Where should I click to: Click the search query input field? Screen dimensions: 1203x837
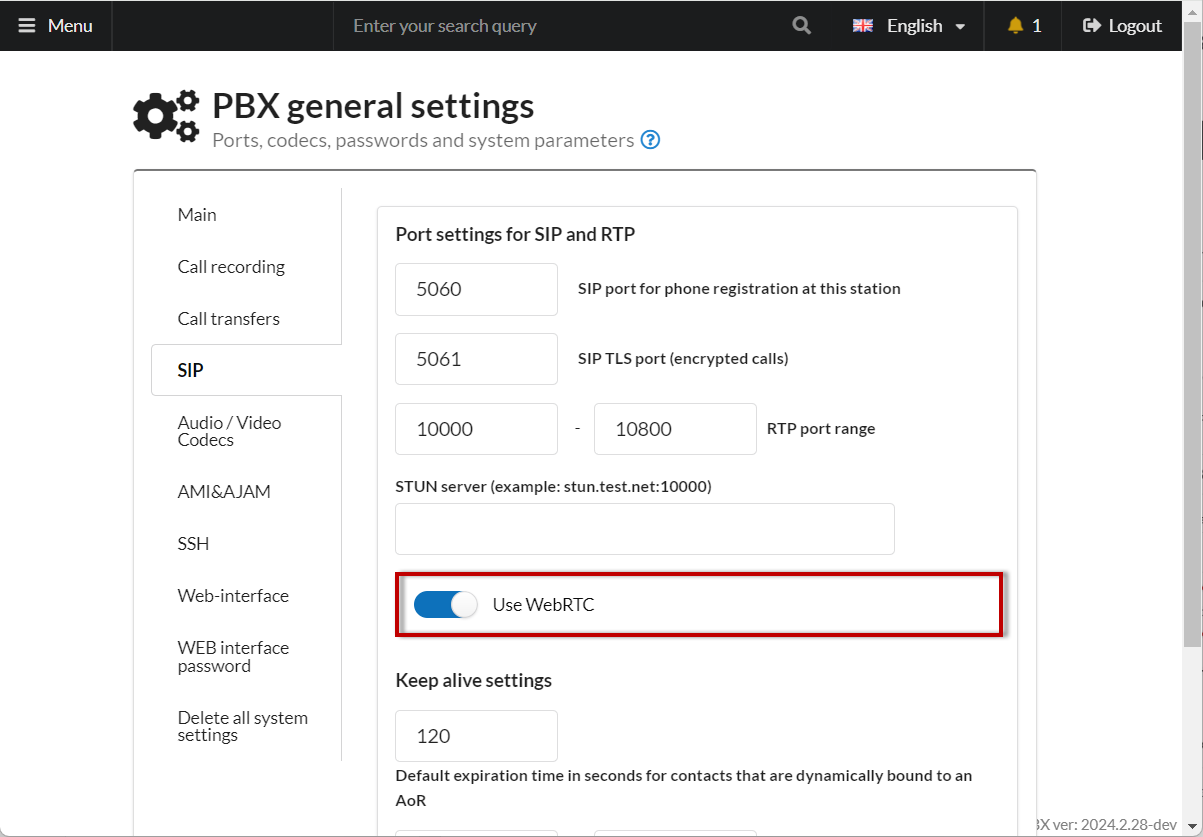point(560,26)
